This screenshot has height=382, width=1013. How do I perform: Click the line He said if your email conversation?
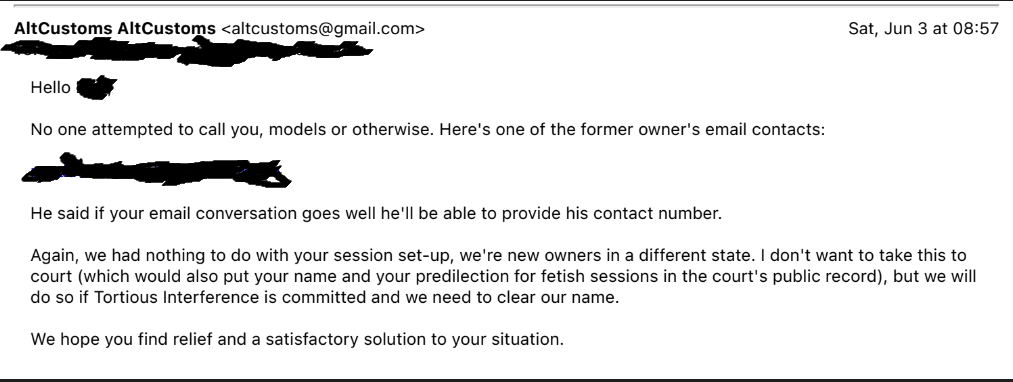376,213
